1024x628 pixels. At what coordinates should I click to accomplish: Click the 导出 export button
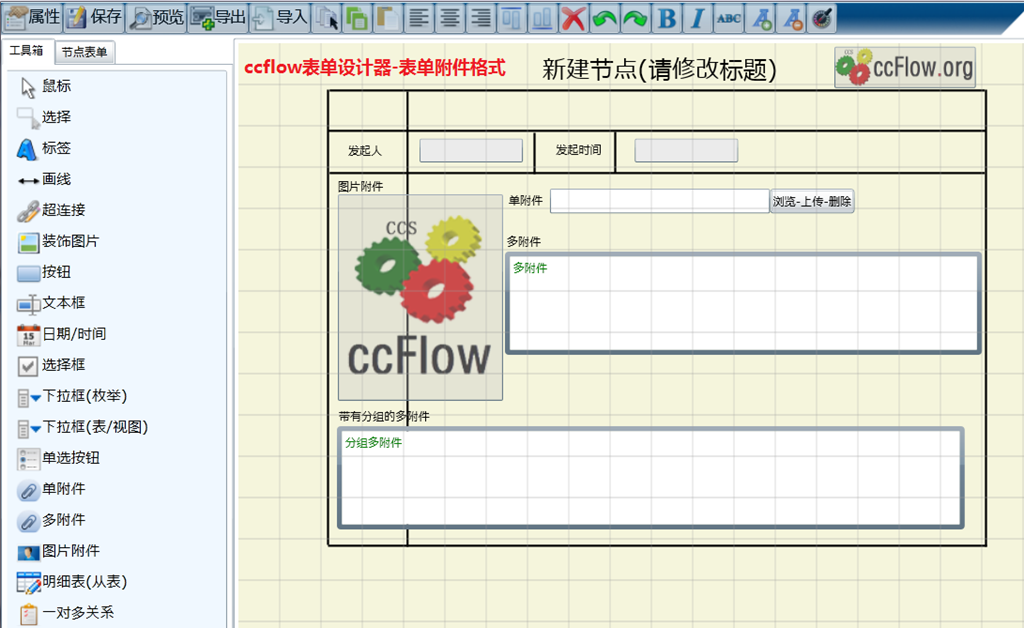pos(218,18)
